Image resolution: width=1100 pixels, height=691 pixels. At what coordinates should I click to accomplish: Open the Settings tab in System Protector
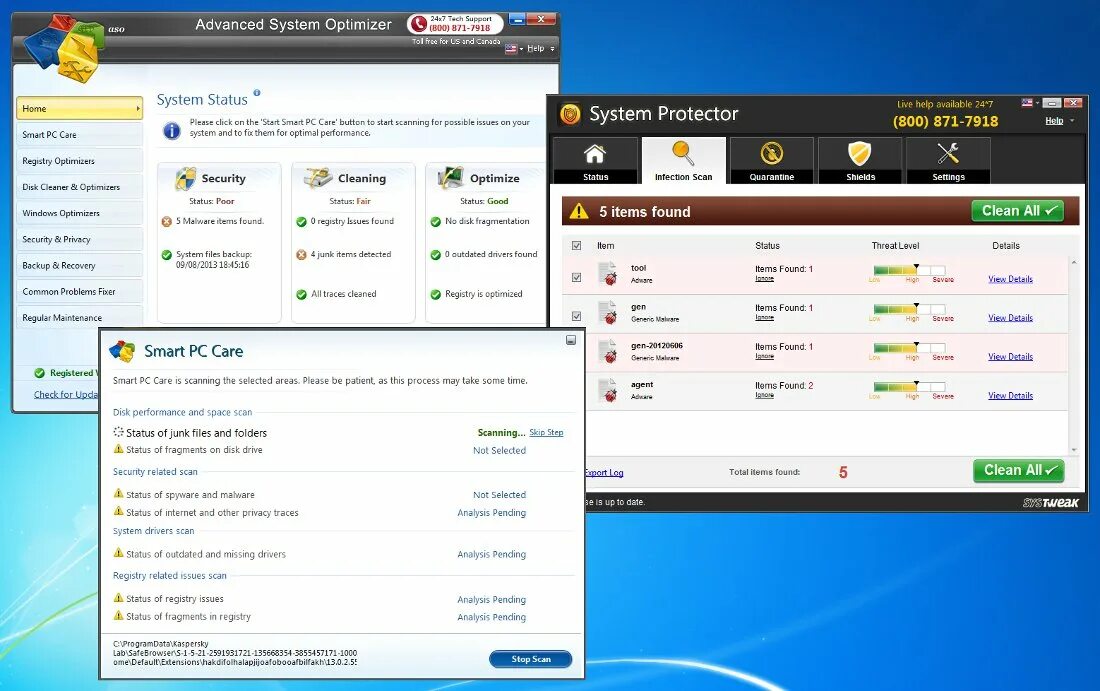[948, 161]
